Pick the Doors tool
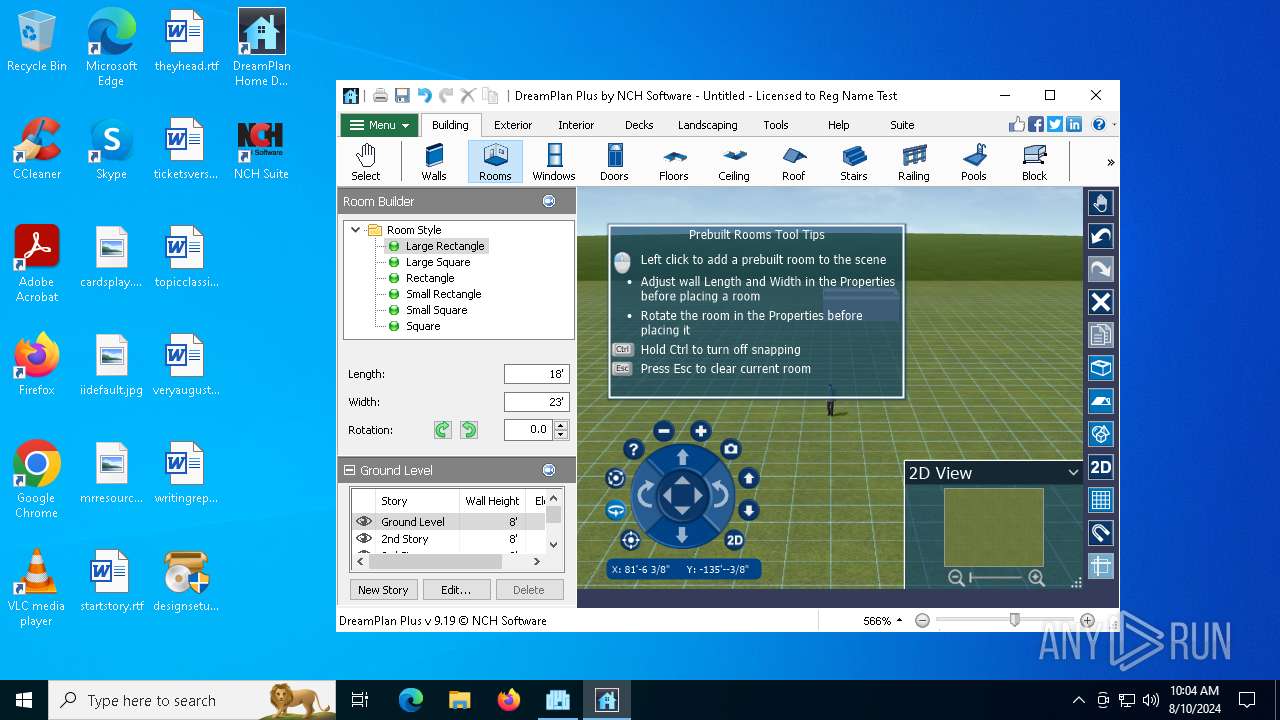 point(614,162)
